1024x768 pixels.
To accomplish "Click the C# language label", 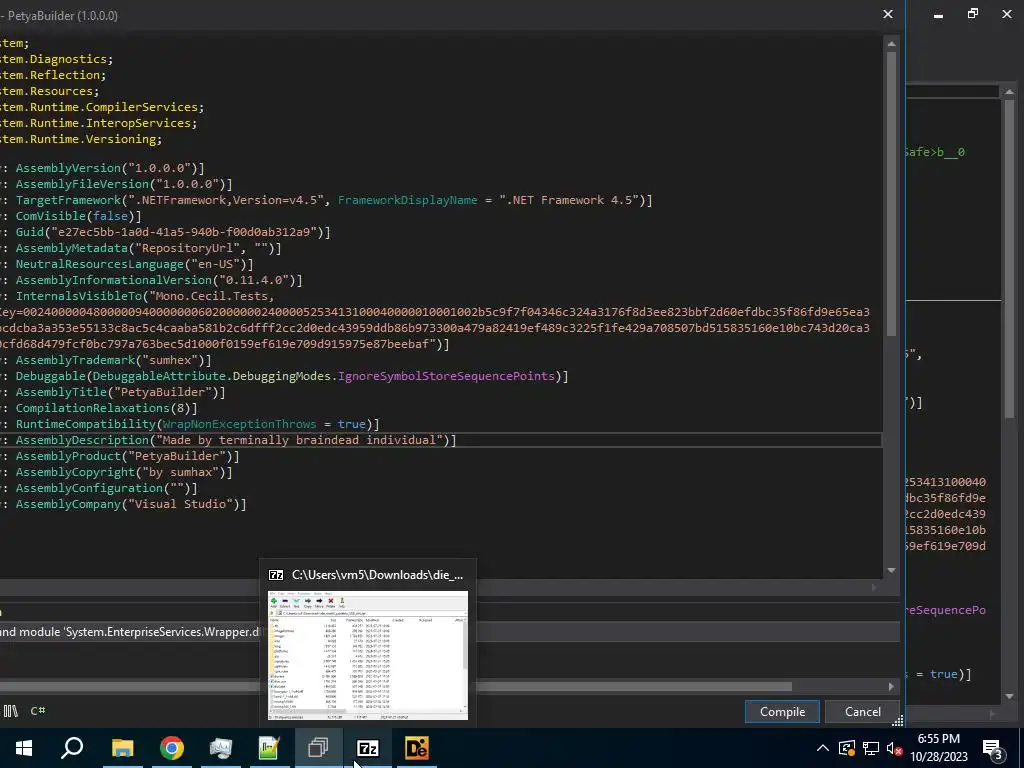I will coord(38,711).
